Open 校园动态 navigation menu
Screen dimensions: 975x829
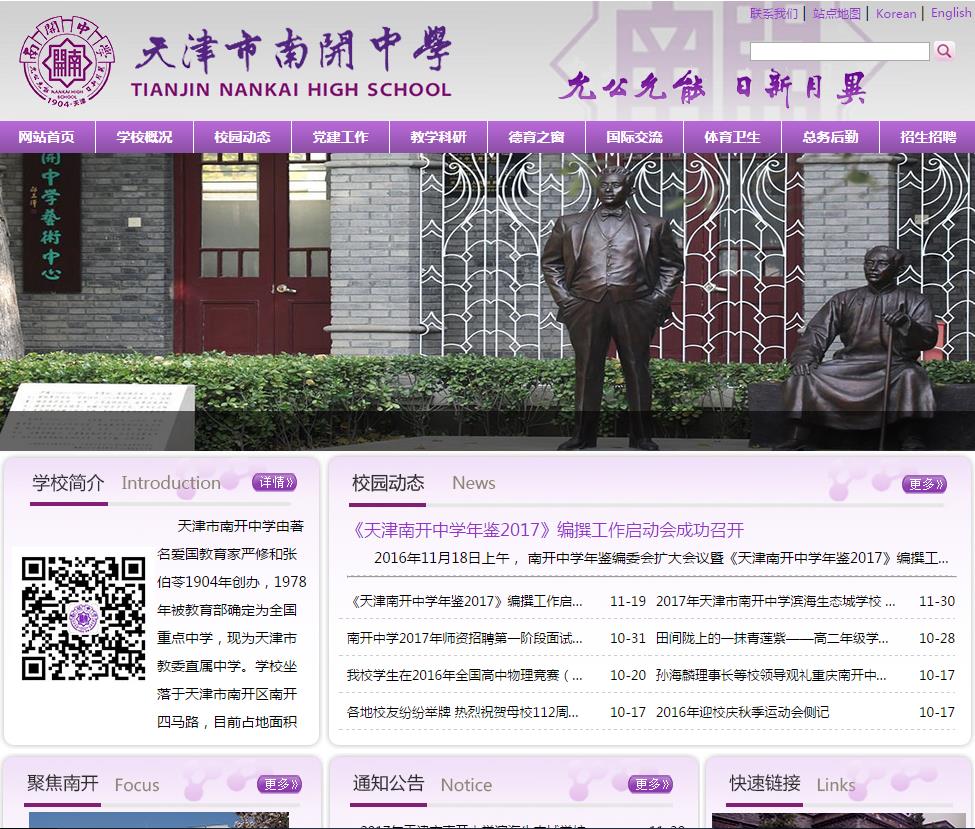(x=242, y=137)
